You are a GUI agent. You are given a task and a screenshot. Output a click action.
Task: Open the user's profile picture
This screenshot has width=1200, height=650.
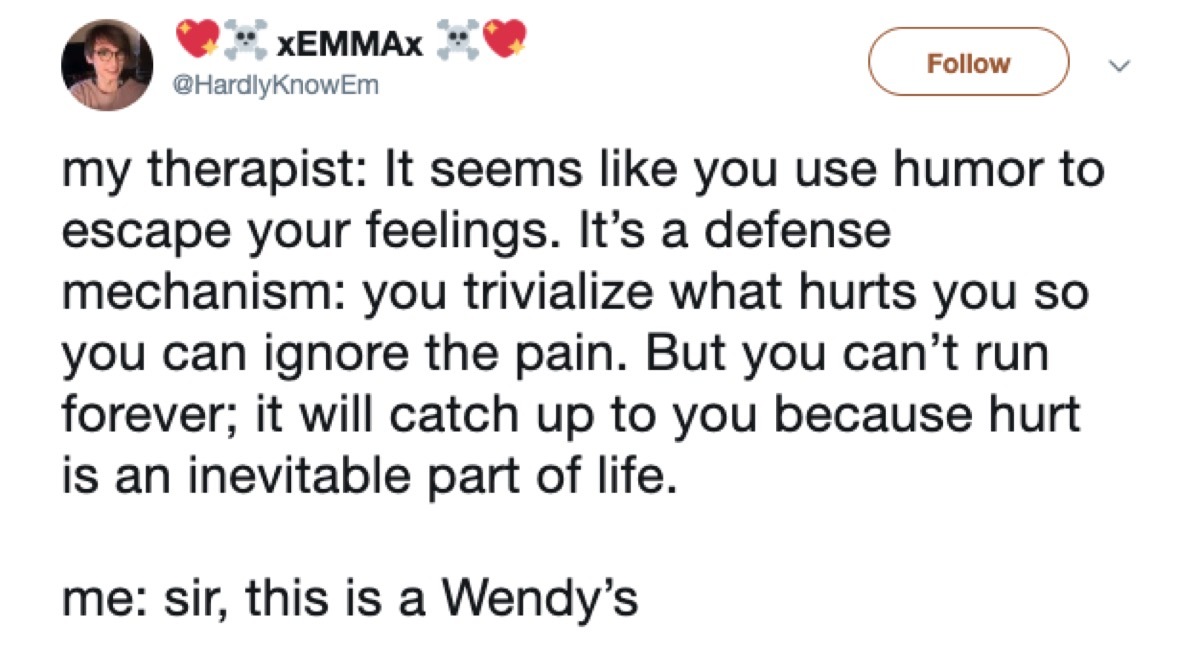pos(106,62)
